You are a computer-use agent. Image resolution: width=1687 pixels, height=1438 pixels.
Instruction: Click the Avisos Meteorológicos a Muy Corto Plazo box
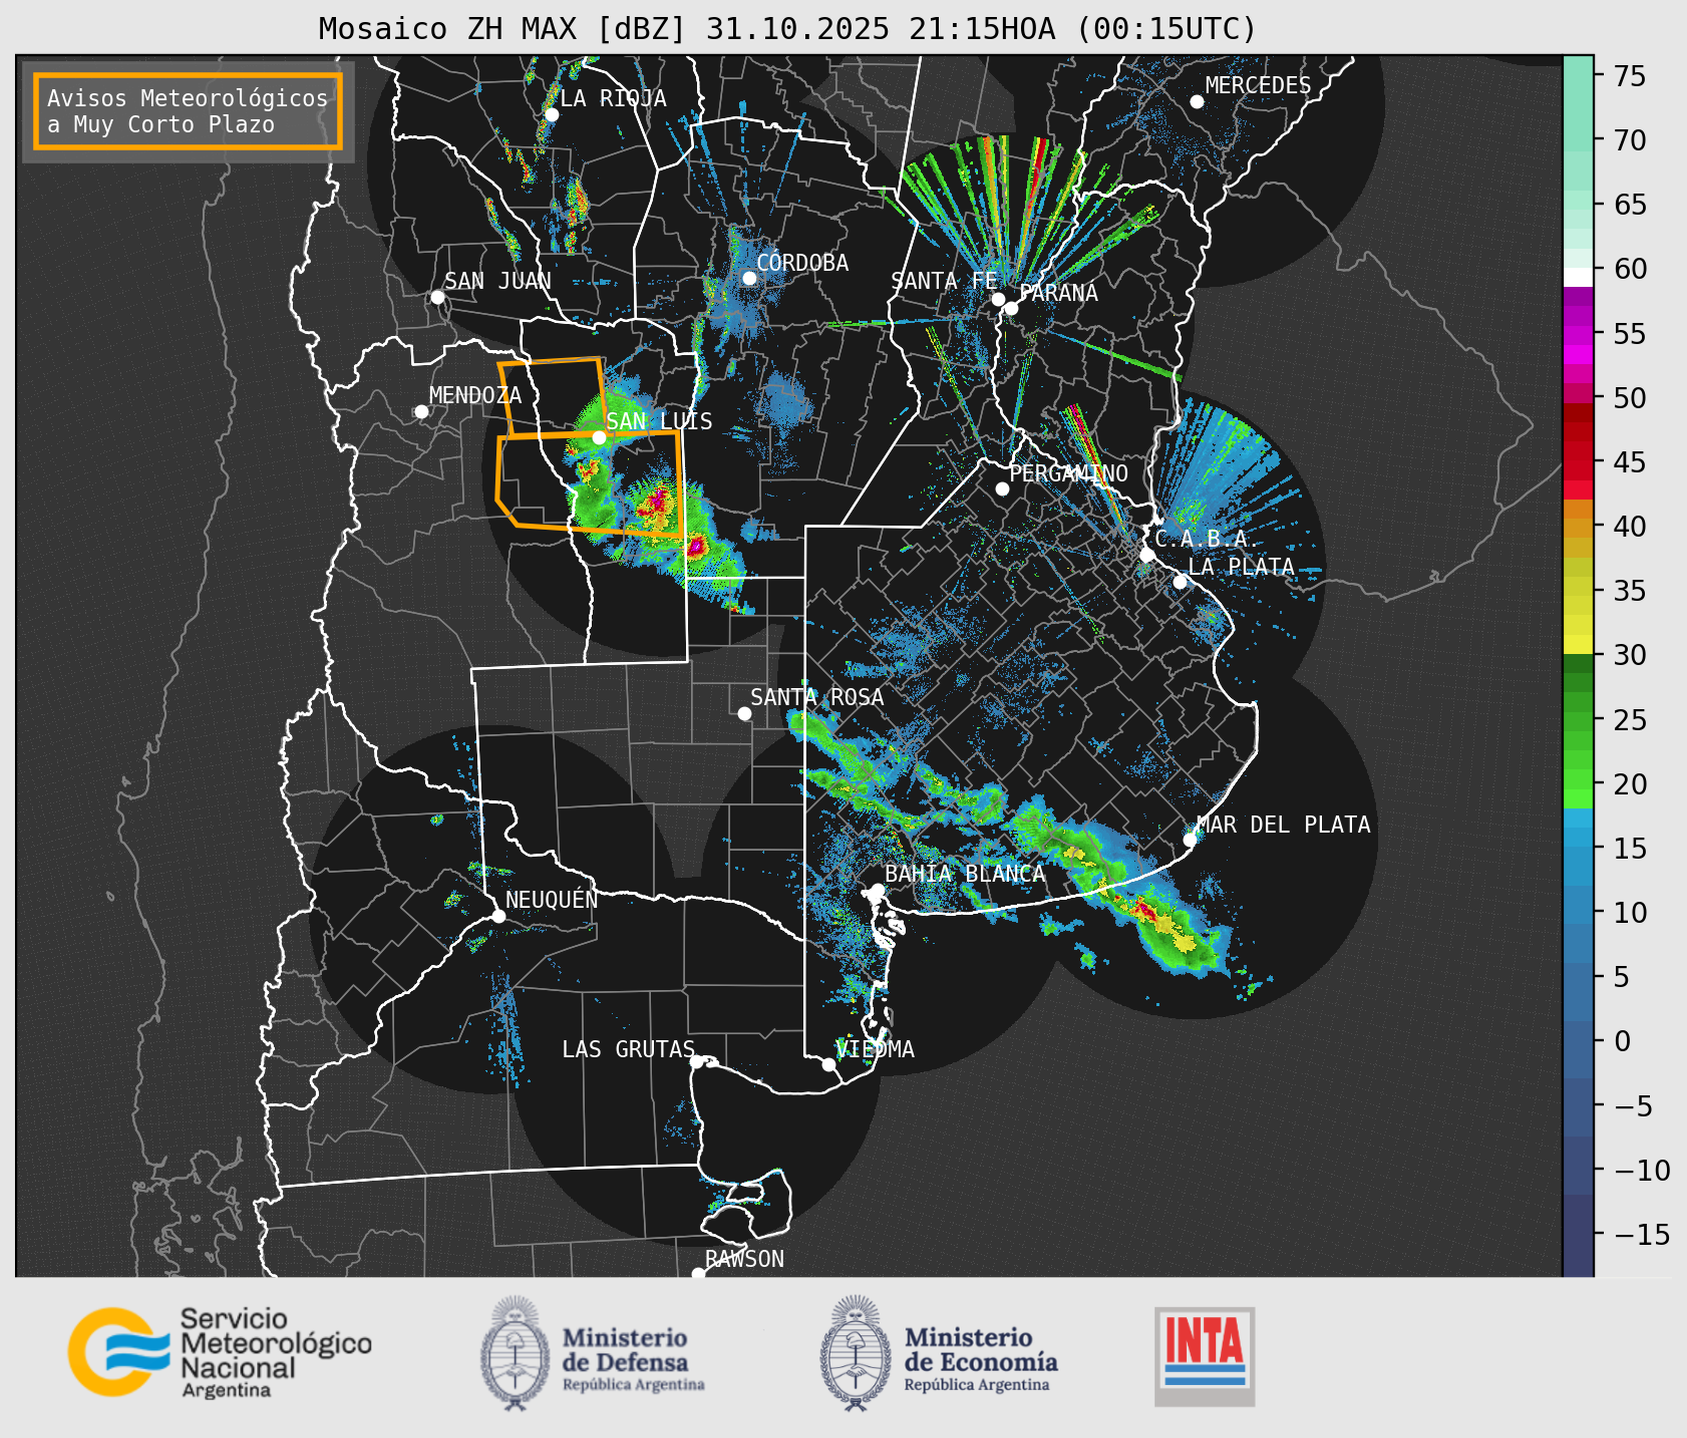click(x=188, y=111)
